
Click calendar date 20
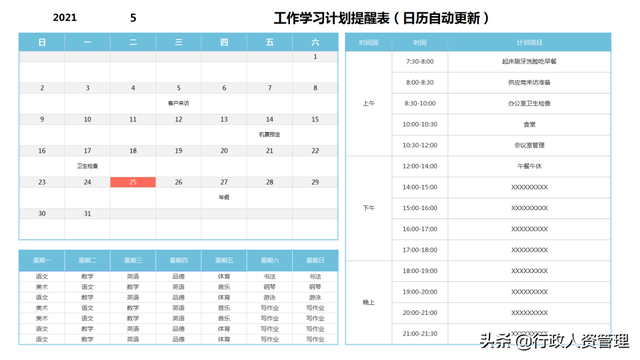tap(224, 151)
